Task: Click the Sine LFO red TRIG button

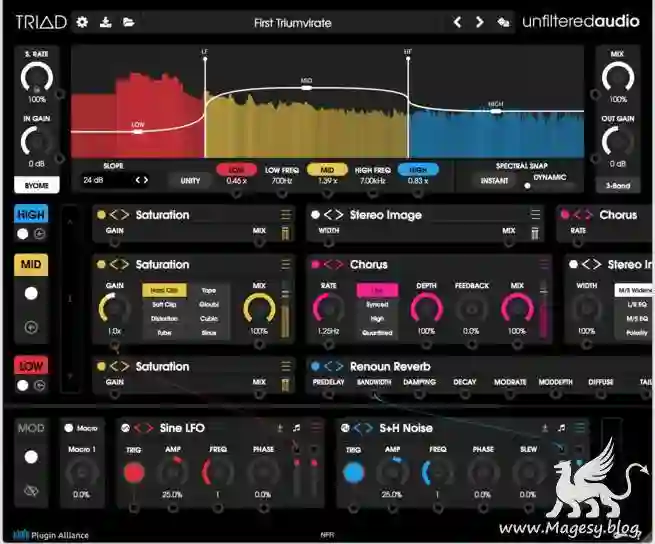Action: pos(134,472)
